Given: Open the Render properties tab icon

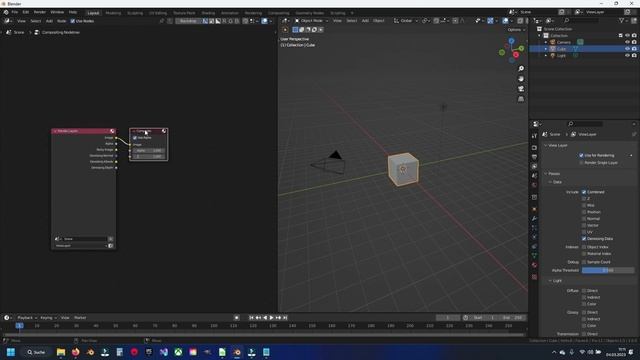Looking at the screenshot, I should click(534, 147).
